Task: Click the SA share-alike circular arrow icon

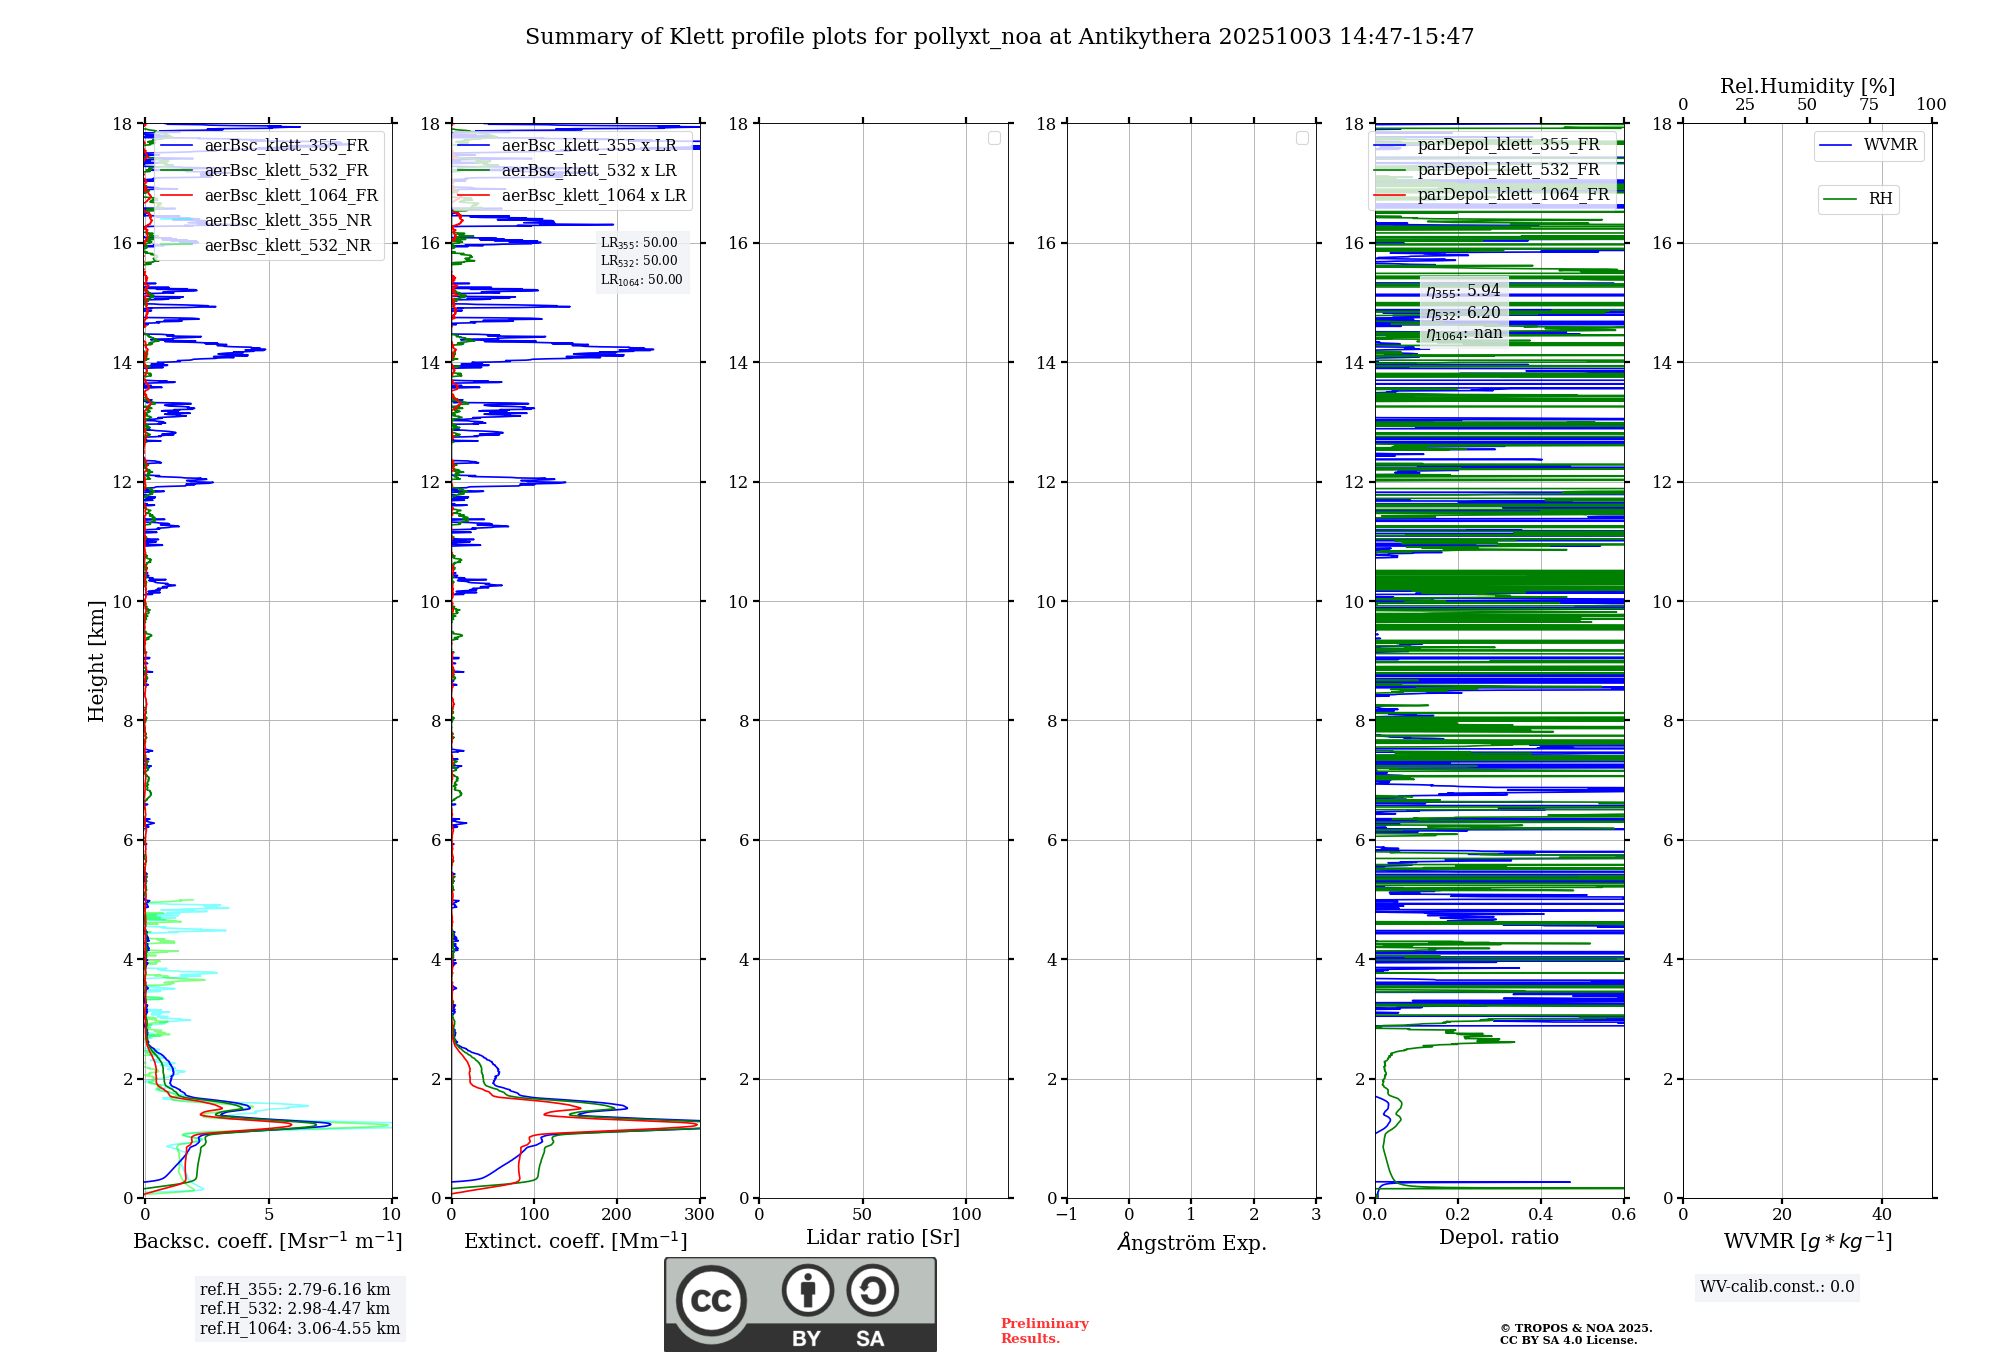Action: point(872,1290)
